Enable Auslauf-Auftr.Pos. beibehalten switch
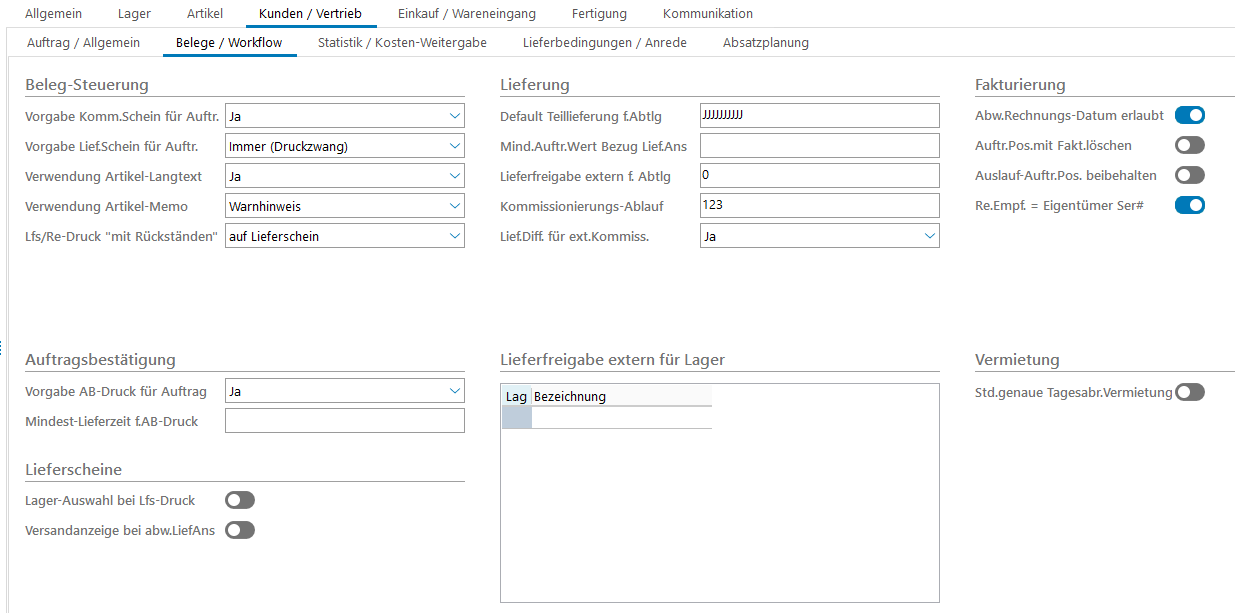 1189,175
